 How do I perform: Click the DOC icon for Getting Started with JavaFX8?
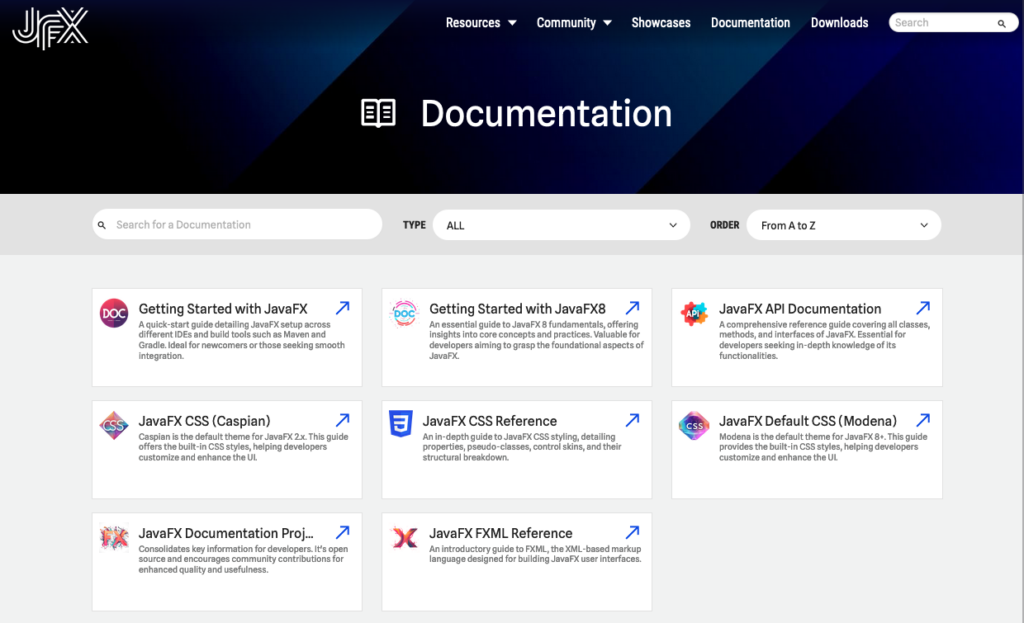(x=404, y=313)
